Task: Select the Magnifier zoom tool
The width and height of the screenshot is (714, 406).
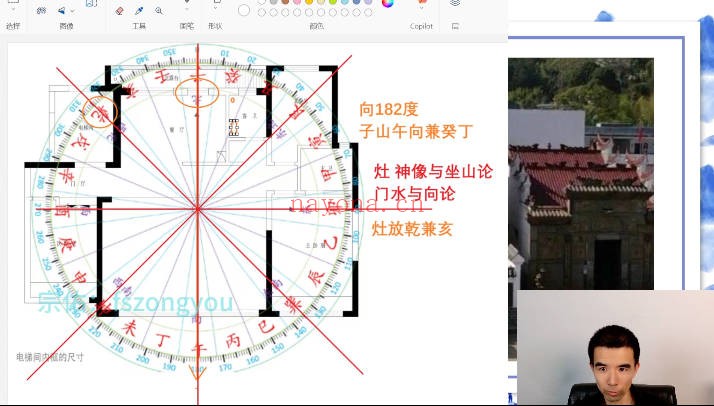Action: click(158, 11)
